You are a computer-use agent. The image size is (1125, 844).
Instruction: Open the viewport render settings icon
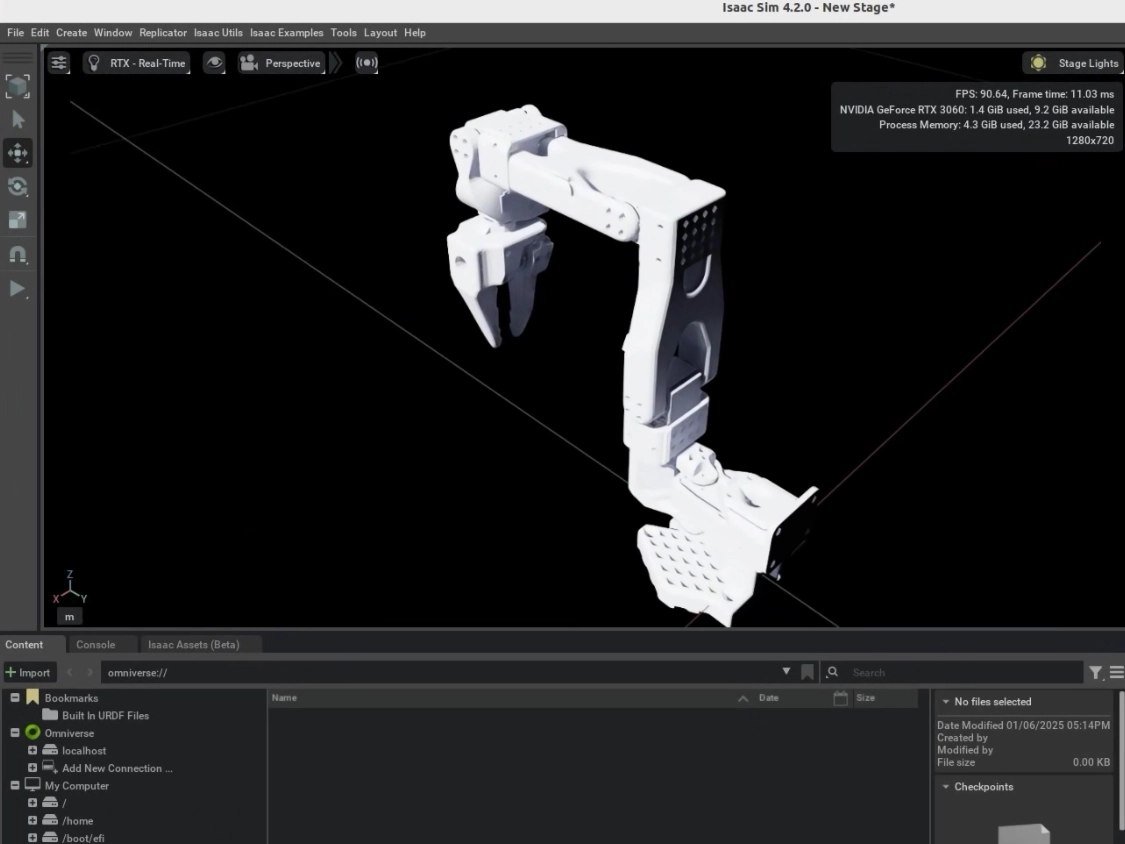coord(58,62)
